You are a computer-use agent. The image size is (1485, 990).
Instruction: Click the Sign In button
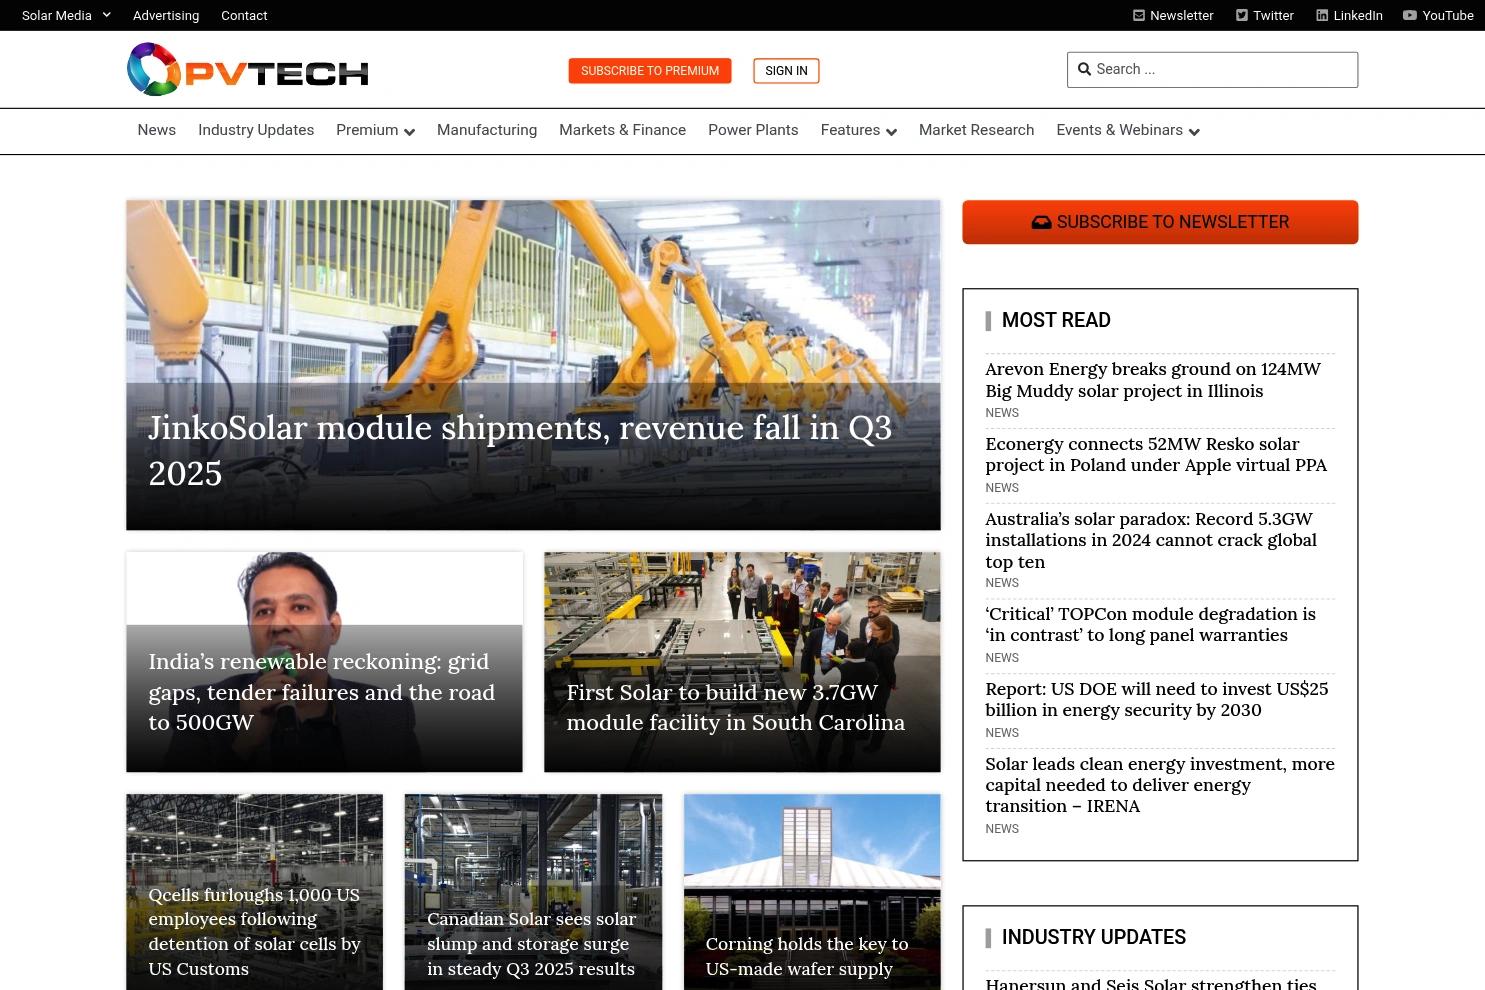(786, 71)
